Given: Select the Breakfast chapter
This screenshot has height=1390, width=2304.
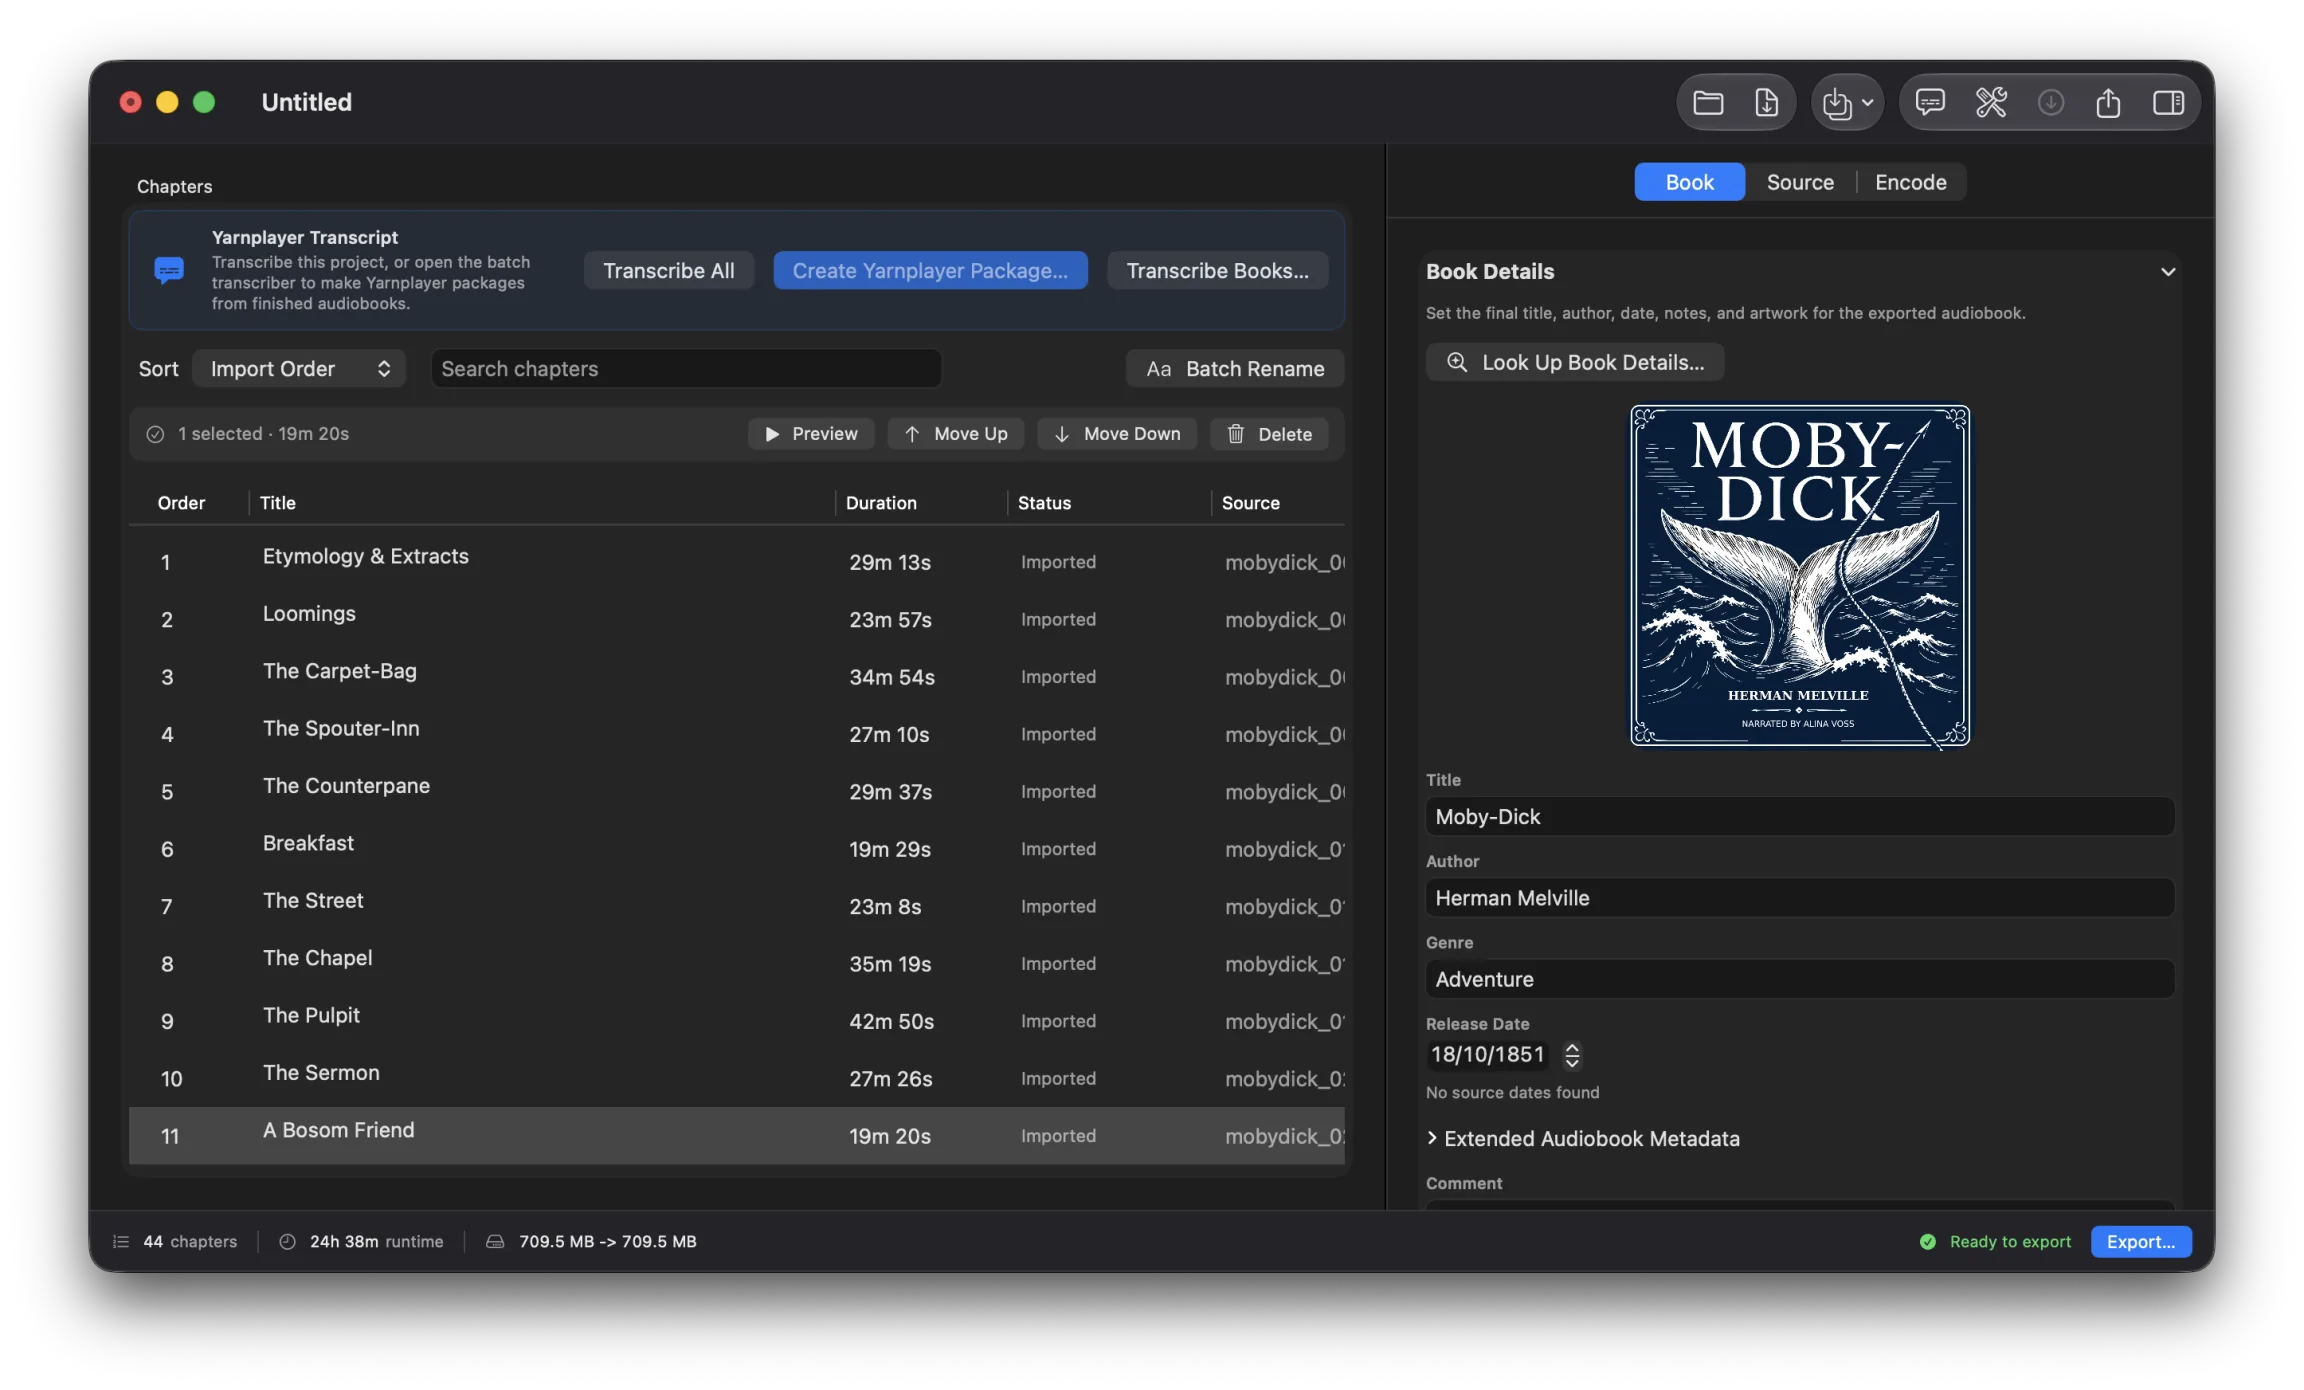Looking at the screenshot, I should [x=736, y=848].
